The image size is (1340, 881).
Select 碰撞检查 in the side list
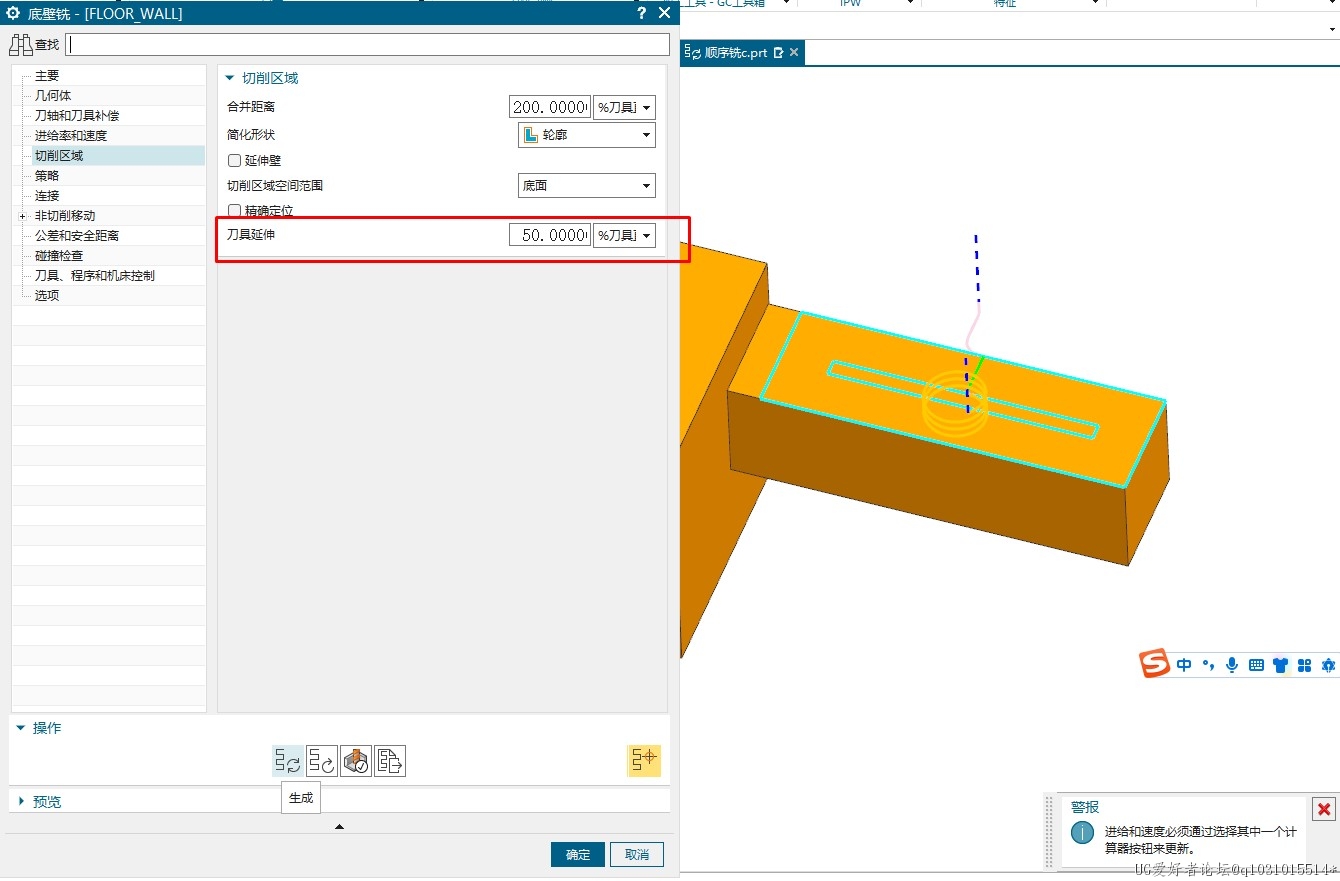click(x=59, y=256)
